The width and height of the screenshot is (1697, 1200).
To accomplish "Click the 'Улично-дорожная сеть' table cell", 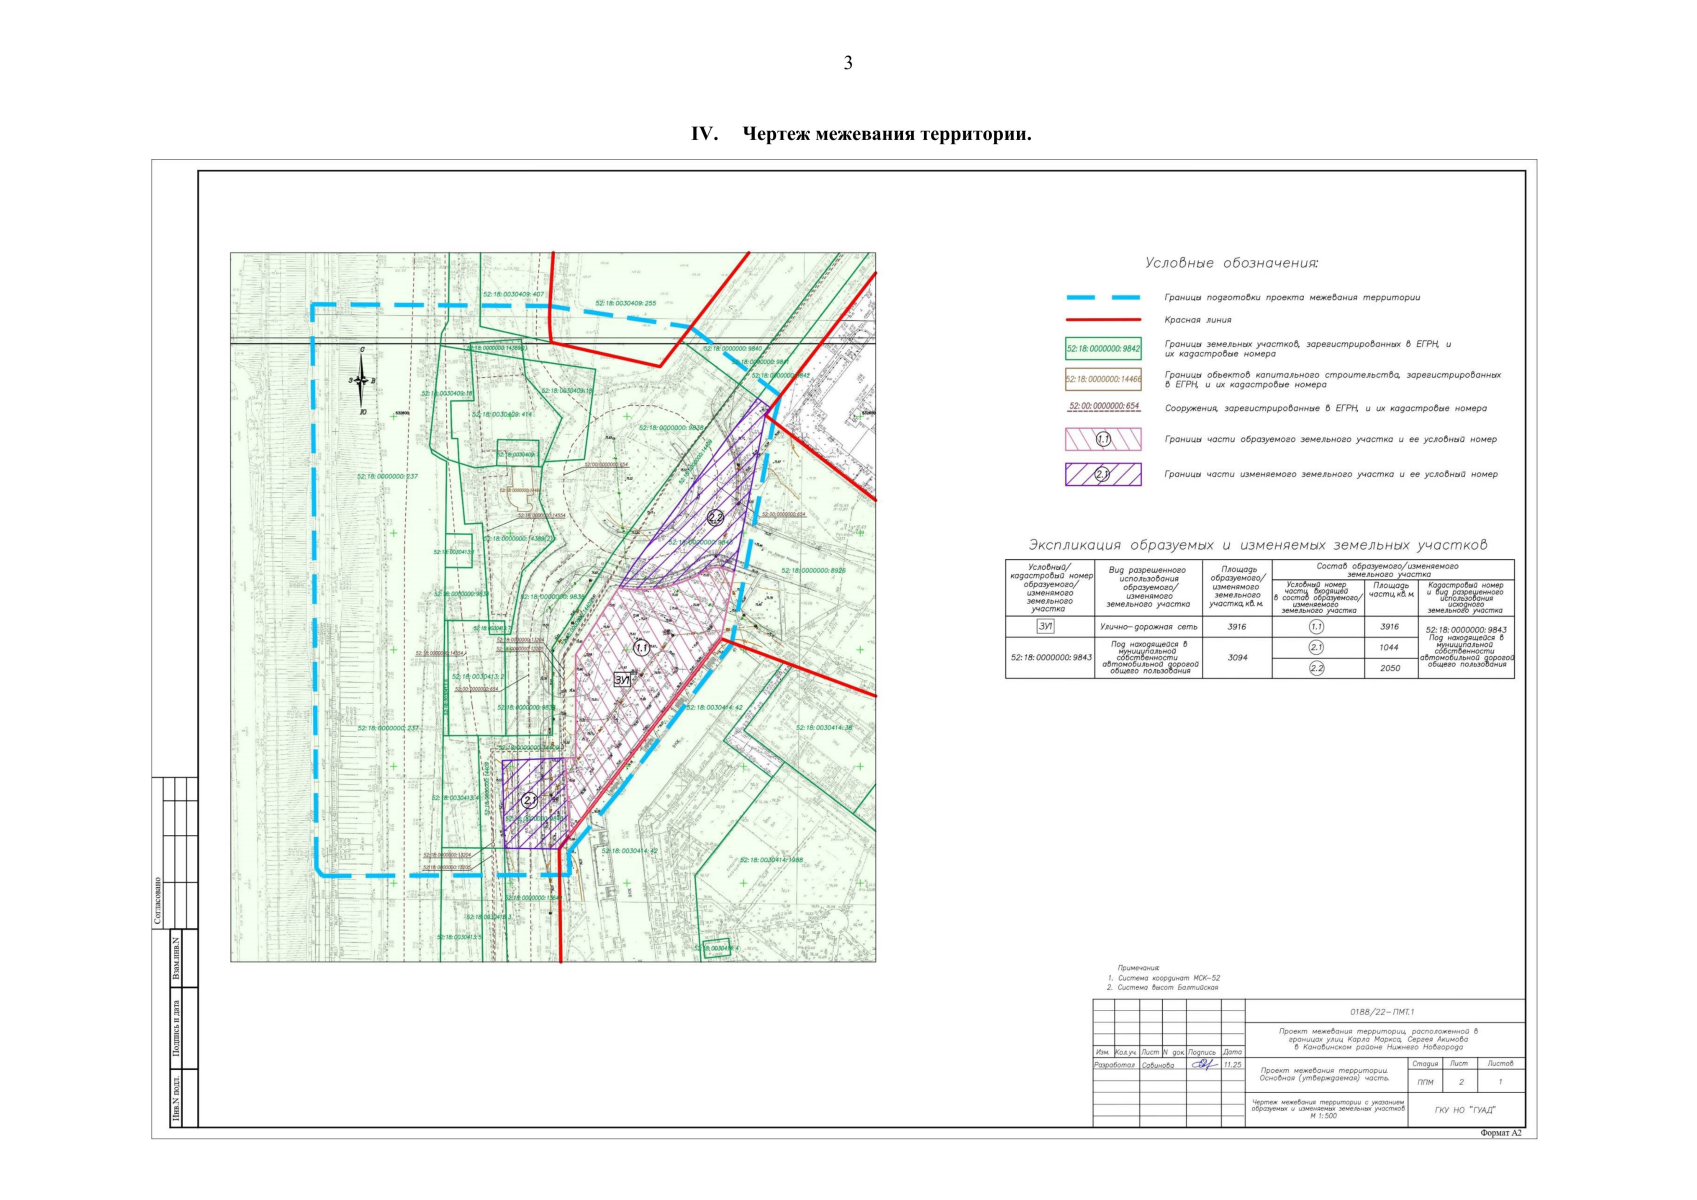I will coord(1148,627).
